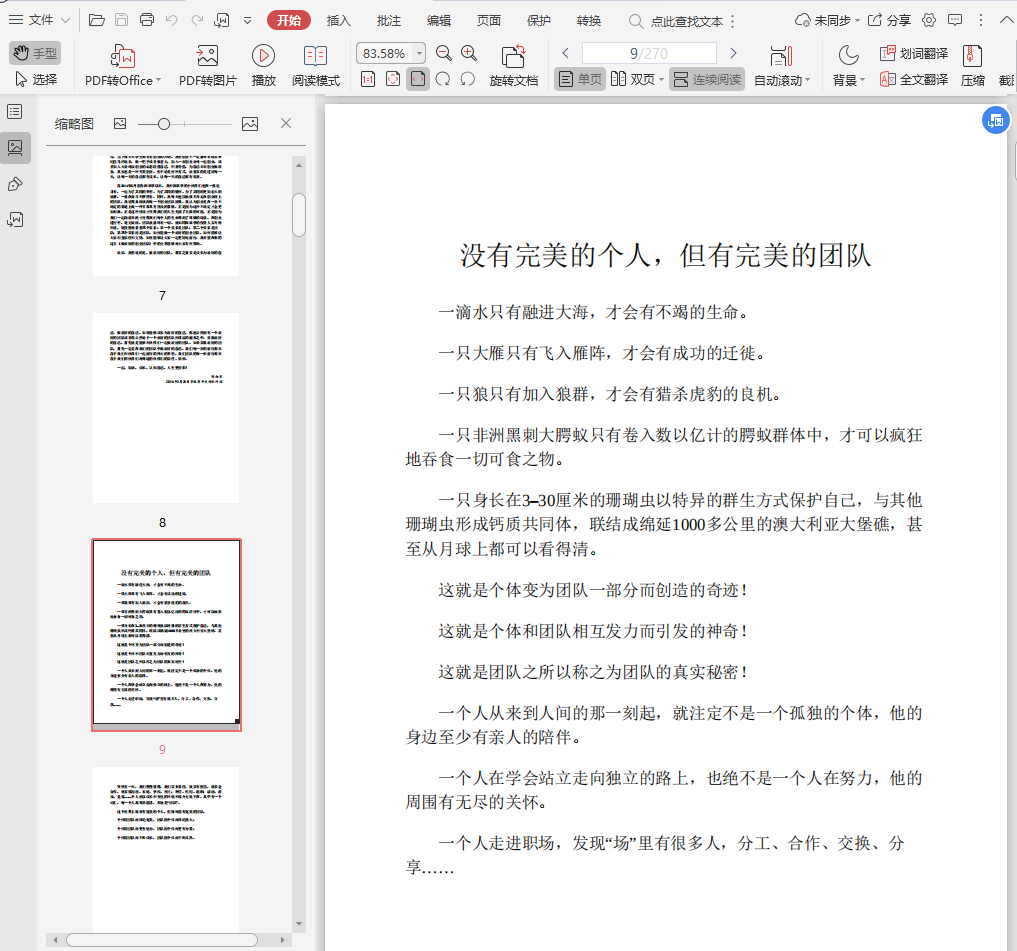1017x951 pixels.
Task: Open the bookmarks outline sidebar icon
Action: tap(15, 112)
